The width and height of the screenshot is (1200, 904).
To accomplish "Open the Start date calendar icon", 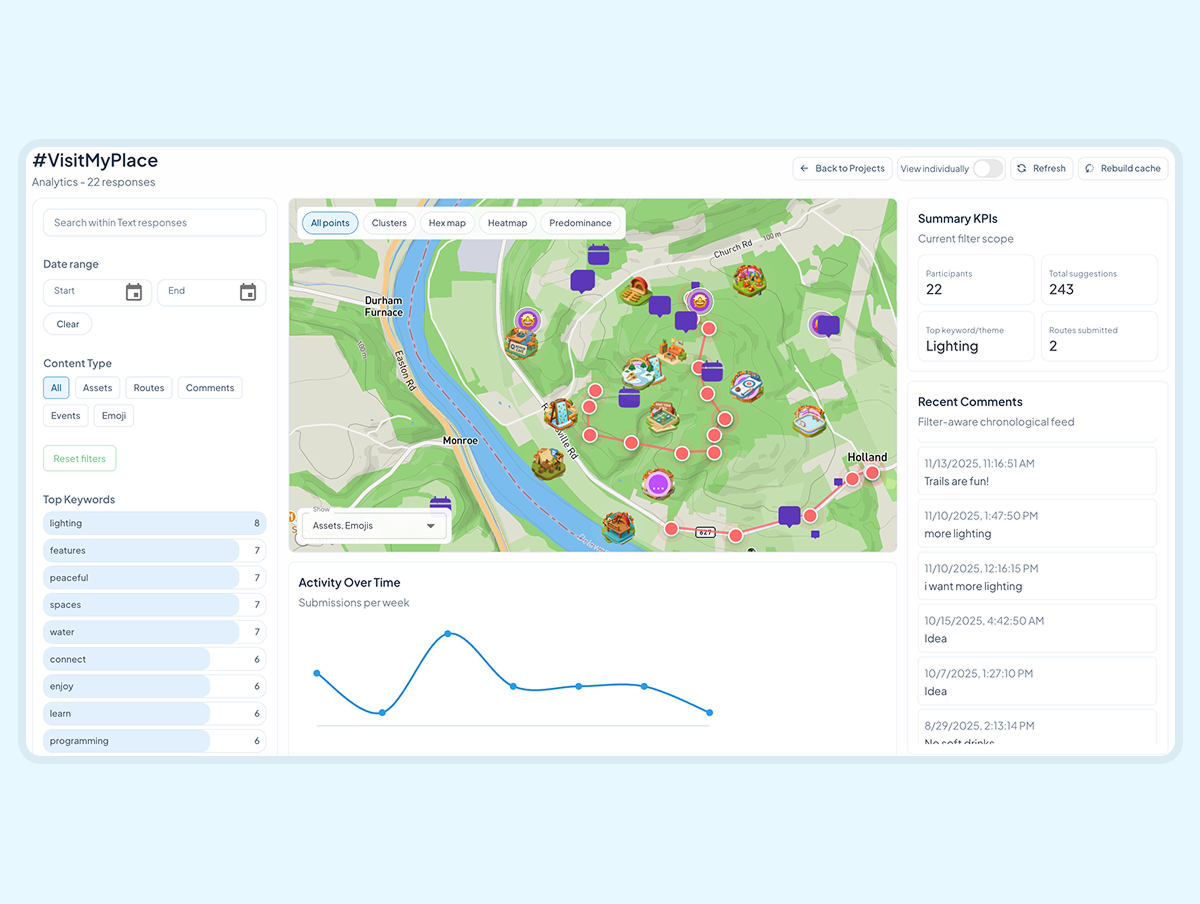I will click(x=134, y=292).
